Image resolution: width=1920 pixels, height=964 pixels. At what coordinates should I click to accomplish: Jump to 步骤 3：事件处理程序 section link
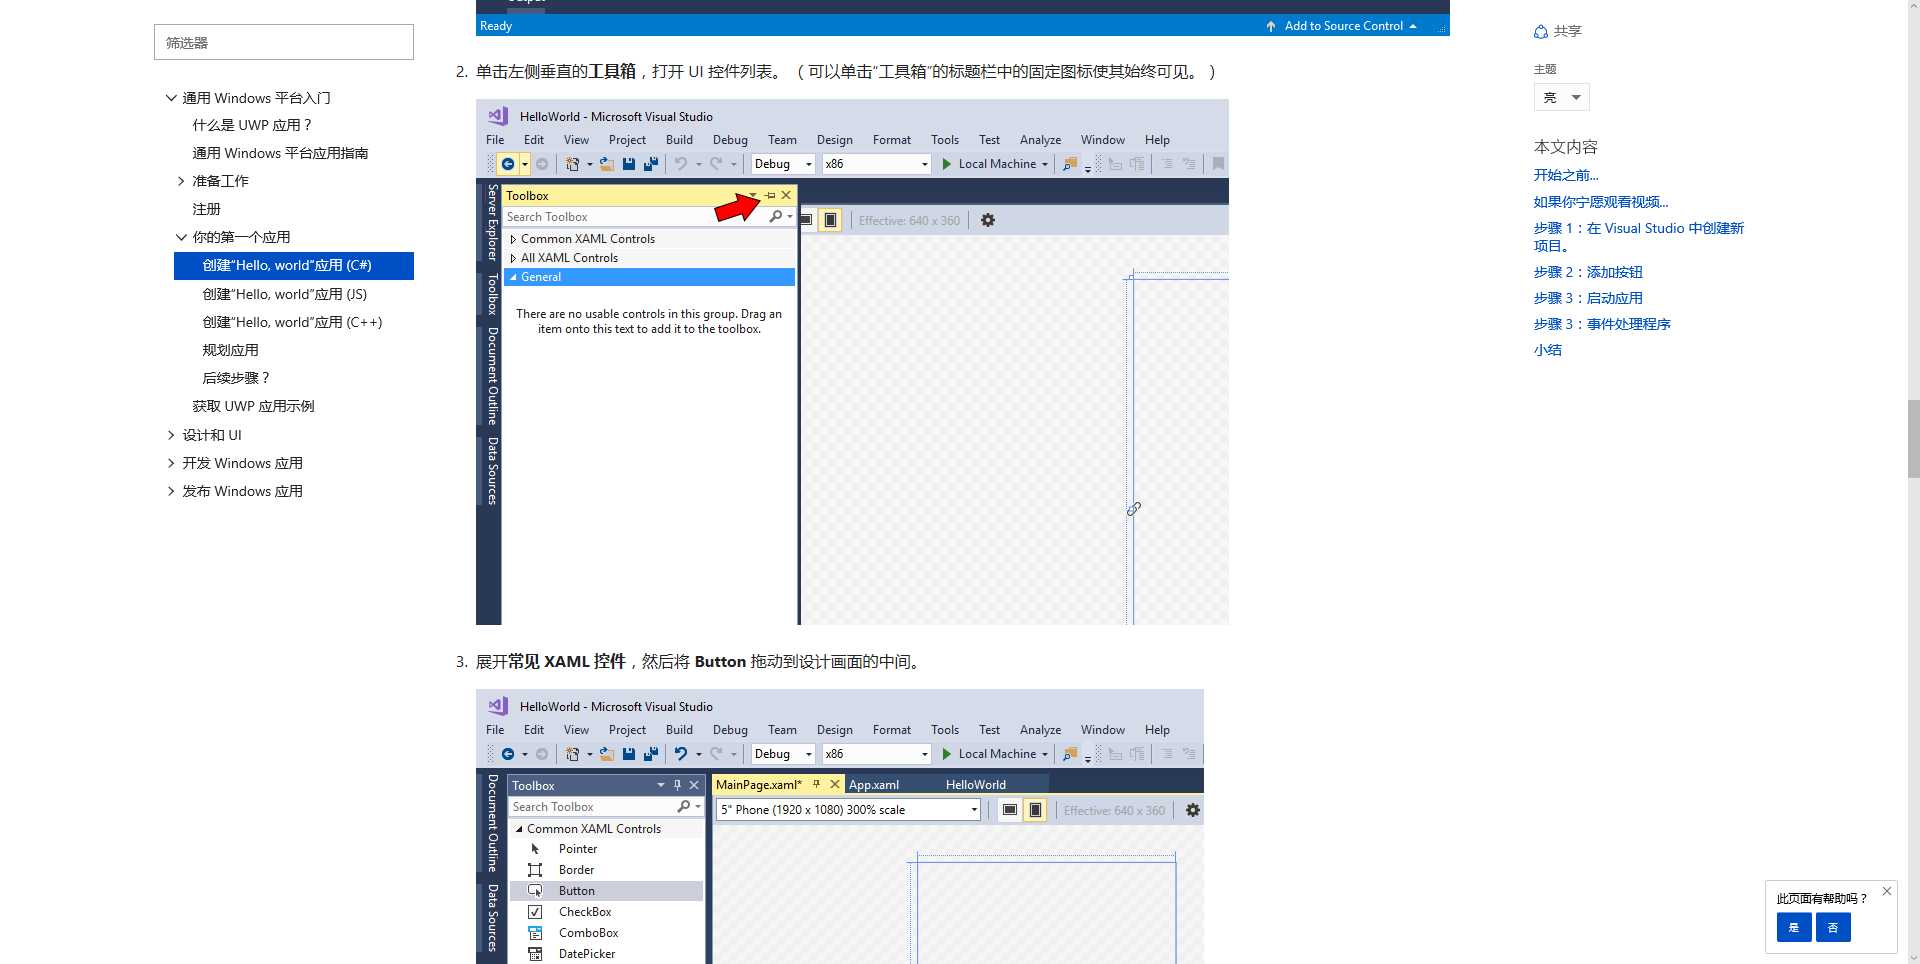click(1602, 324)
